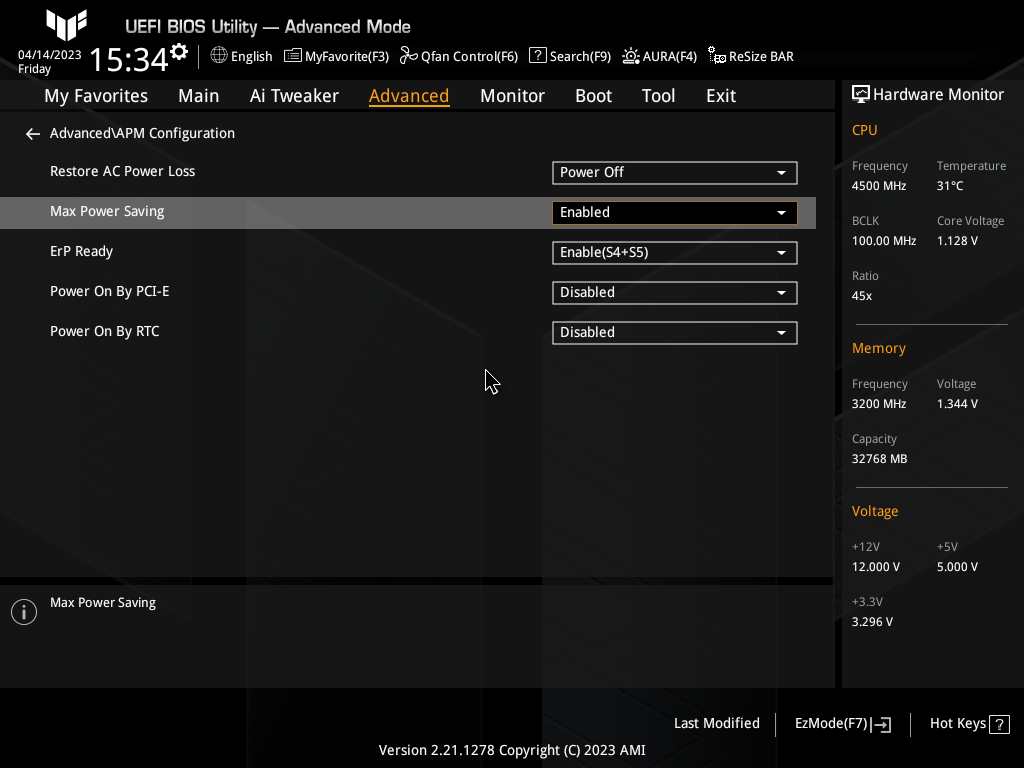Click the Version 2.21.1278 copyright text

[x=512, y=750]
